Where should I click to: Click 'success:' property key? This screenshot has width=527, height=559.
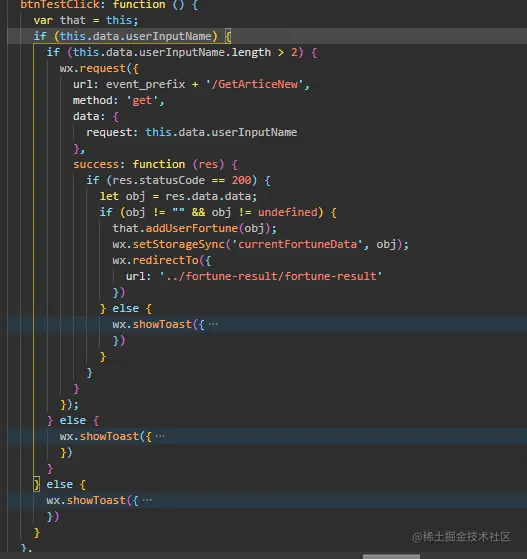(x=99, y=164)
